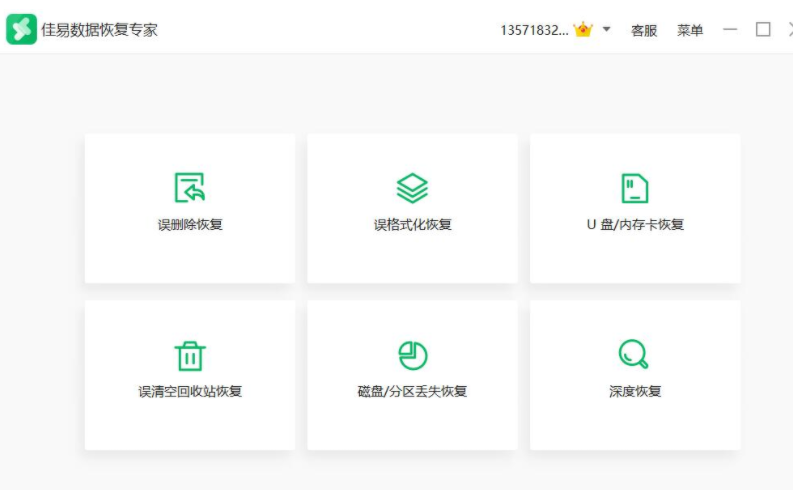The image size is (793, 490).
Task: Click the 误删除恢复 recovery icon
Action: click(190, 188)
